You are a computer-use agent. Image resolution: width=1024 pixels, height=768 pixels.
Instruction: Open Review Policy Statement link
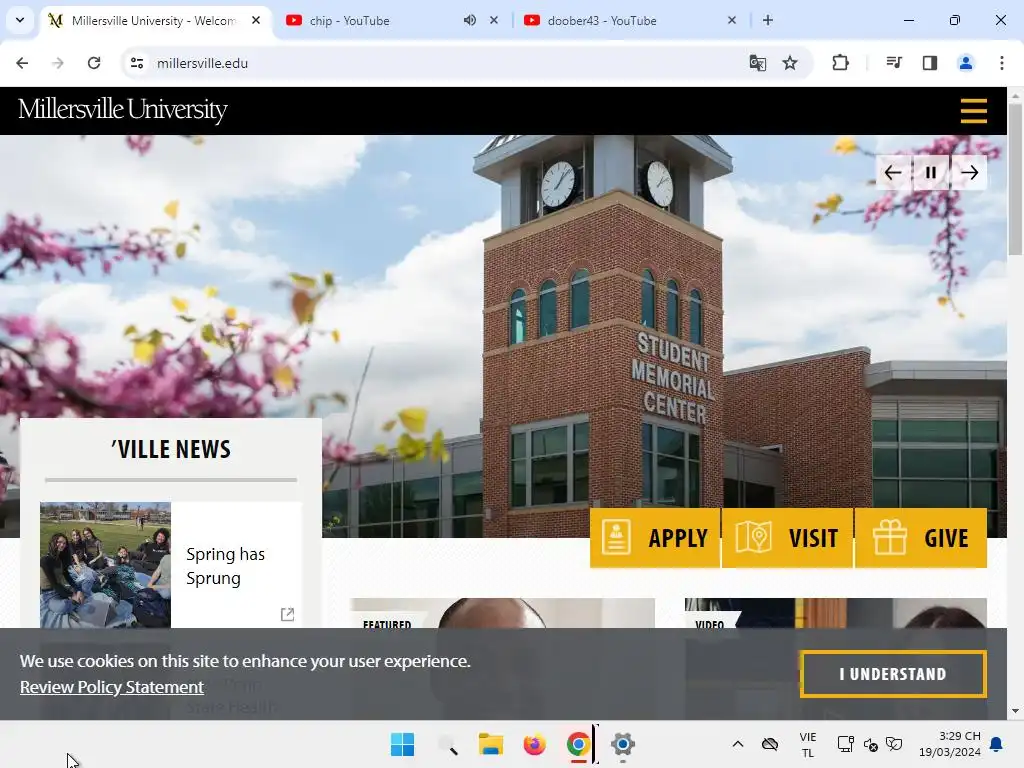coord(112,687)
